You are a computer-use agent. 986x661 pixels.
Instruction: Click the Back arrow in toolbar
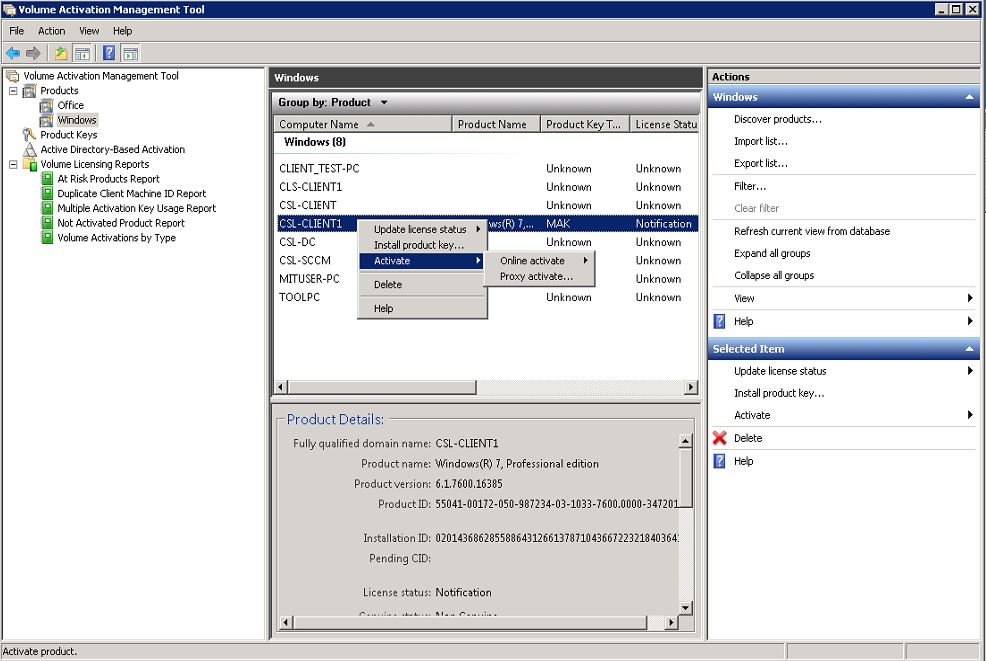(x=13, y=53)
